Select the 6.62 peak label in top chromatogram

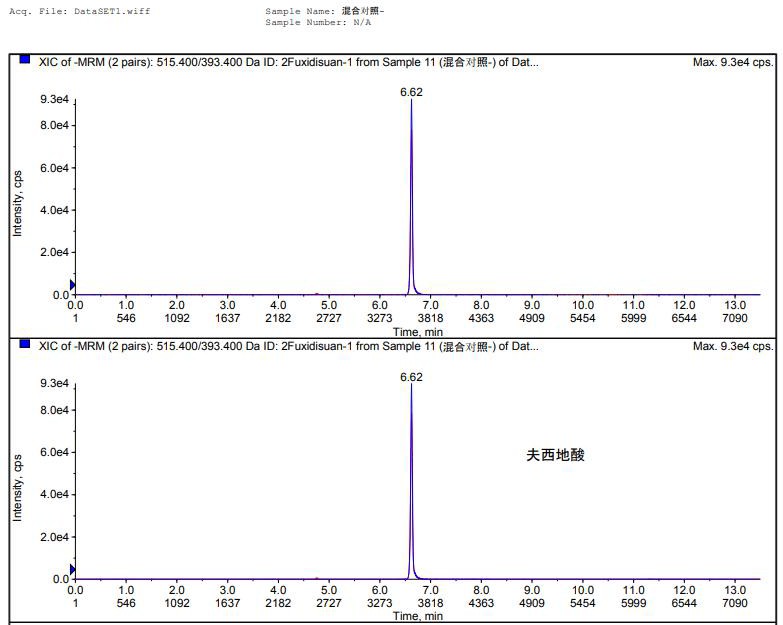point(411,91)
